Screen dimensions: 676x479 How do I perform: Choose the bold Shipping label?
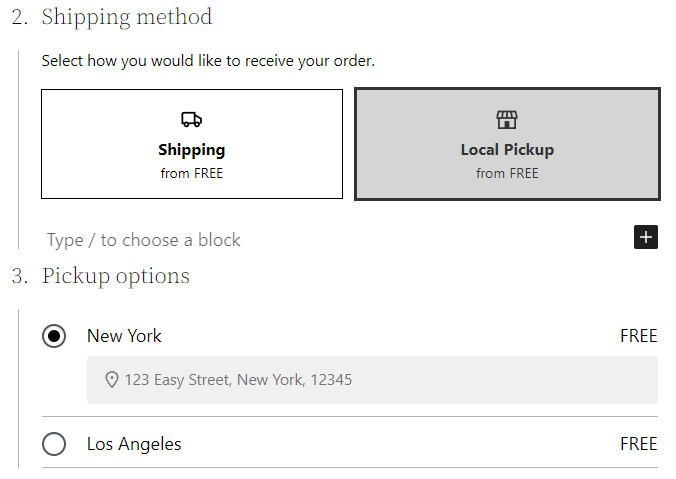[191, 150]
